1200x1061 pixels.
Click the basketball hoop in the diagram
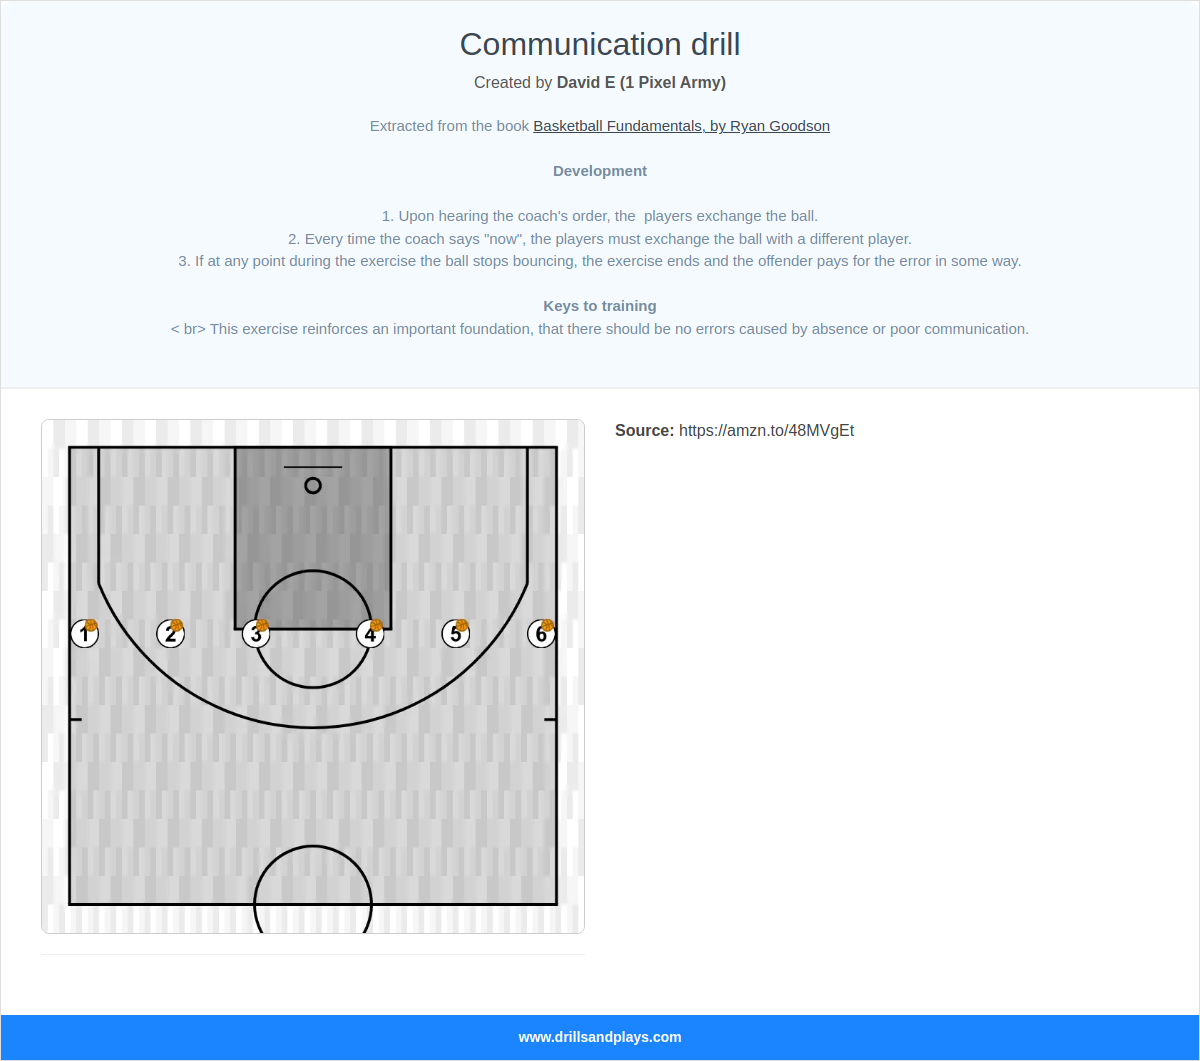click(313, 485)
